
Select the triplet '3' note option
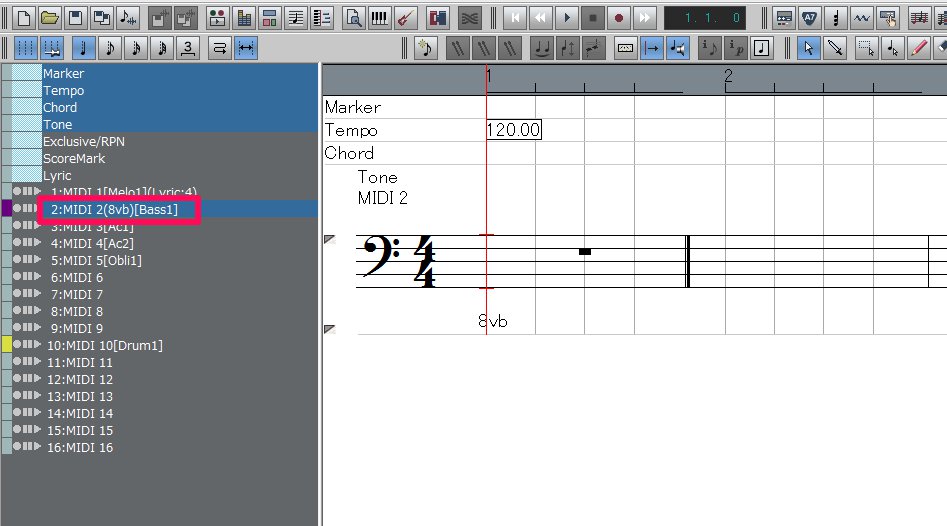188,48
